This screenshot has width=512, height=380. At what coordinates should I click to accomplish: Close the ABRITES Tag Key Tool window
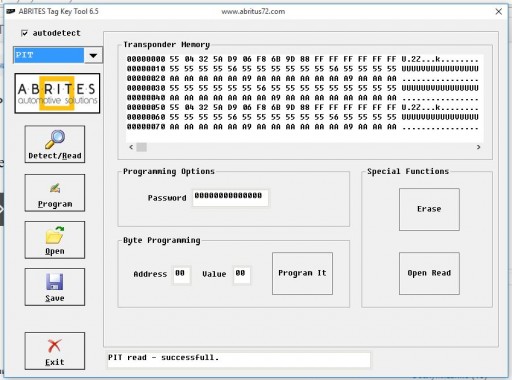pyautogui.click(x=499, y=12)
